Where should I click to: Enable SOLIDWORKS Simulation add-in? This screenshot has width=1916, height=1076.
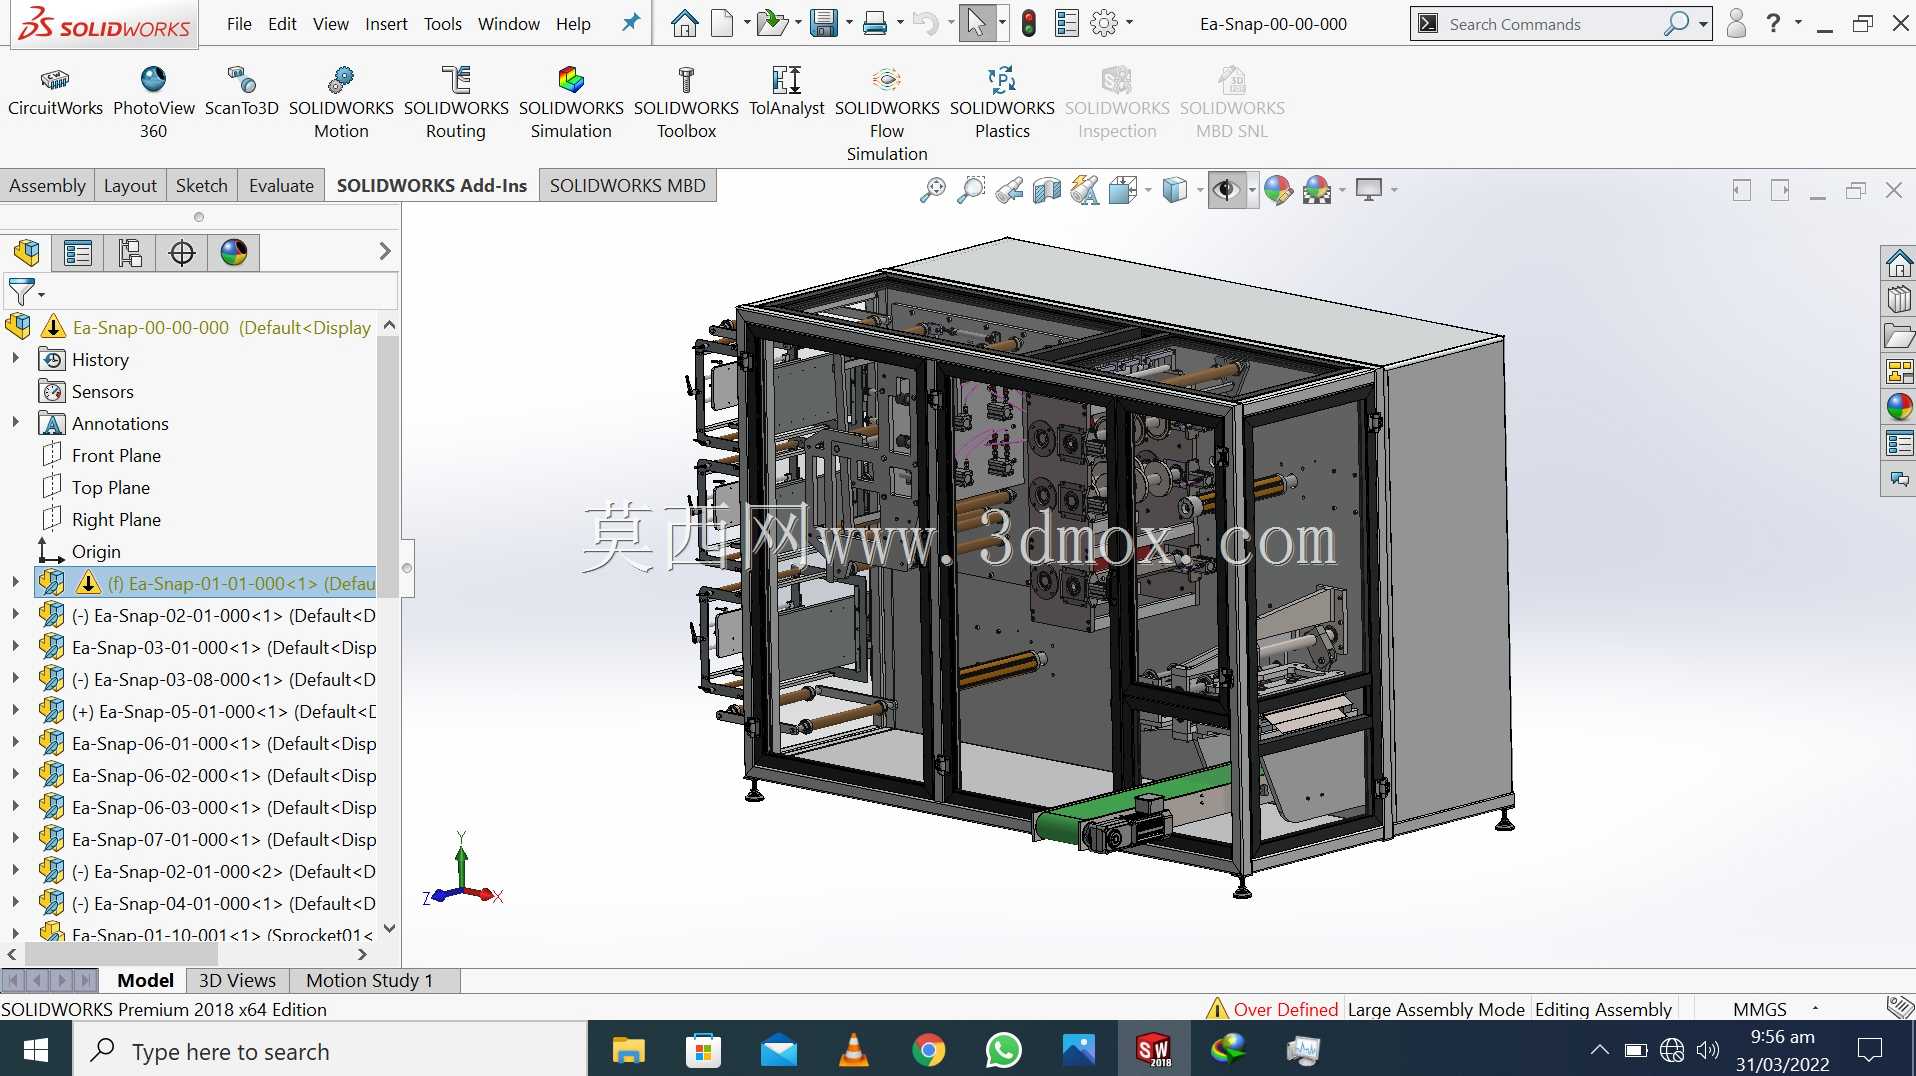point(571,103)
